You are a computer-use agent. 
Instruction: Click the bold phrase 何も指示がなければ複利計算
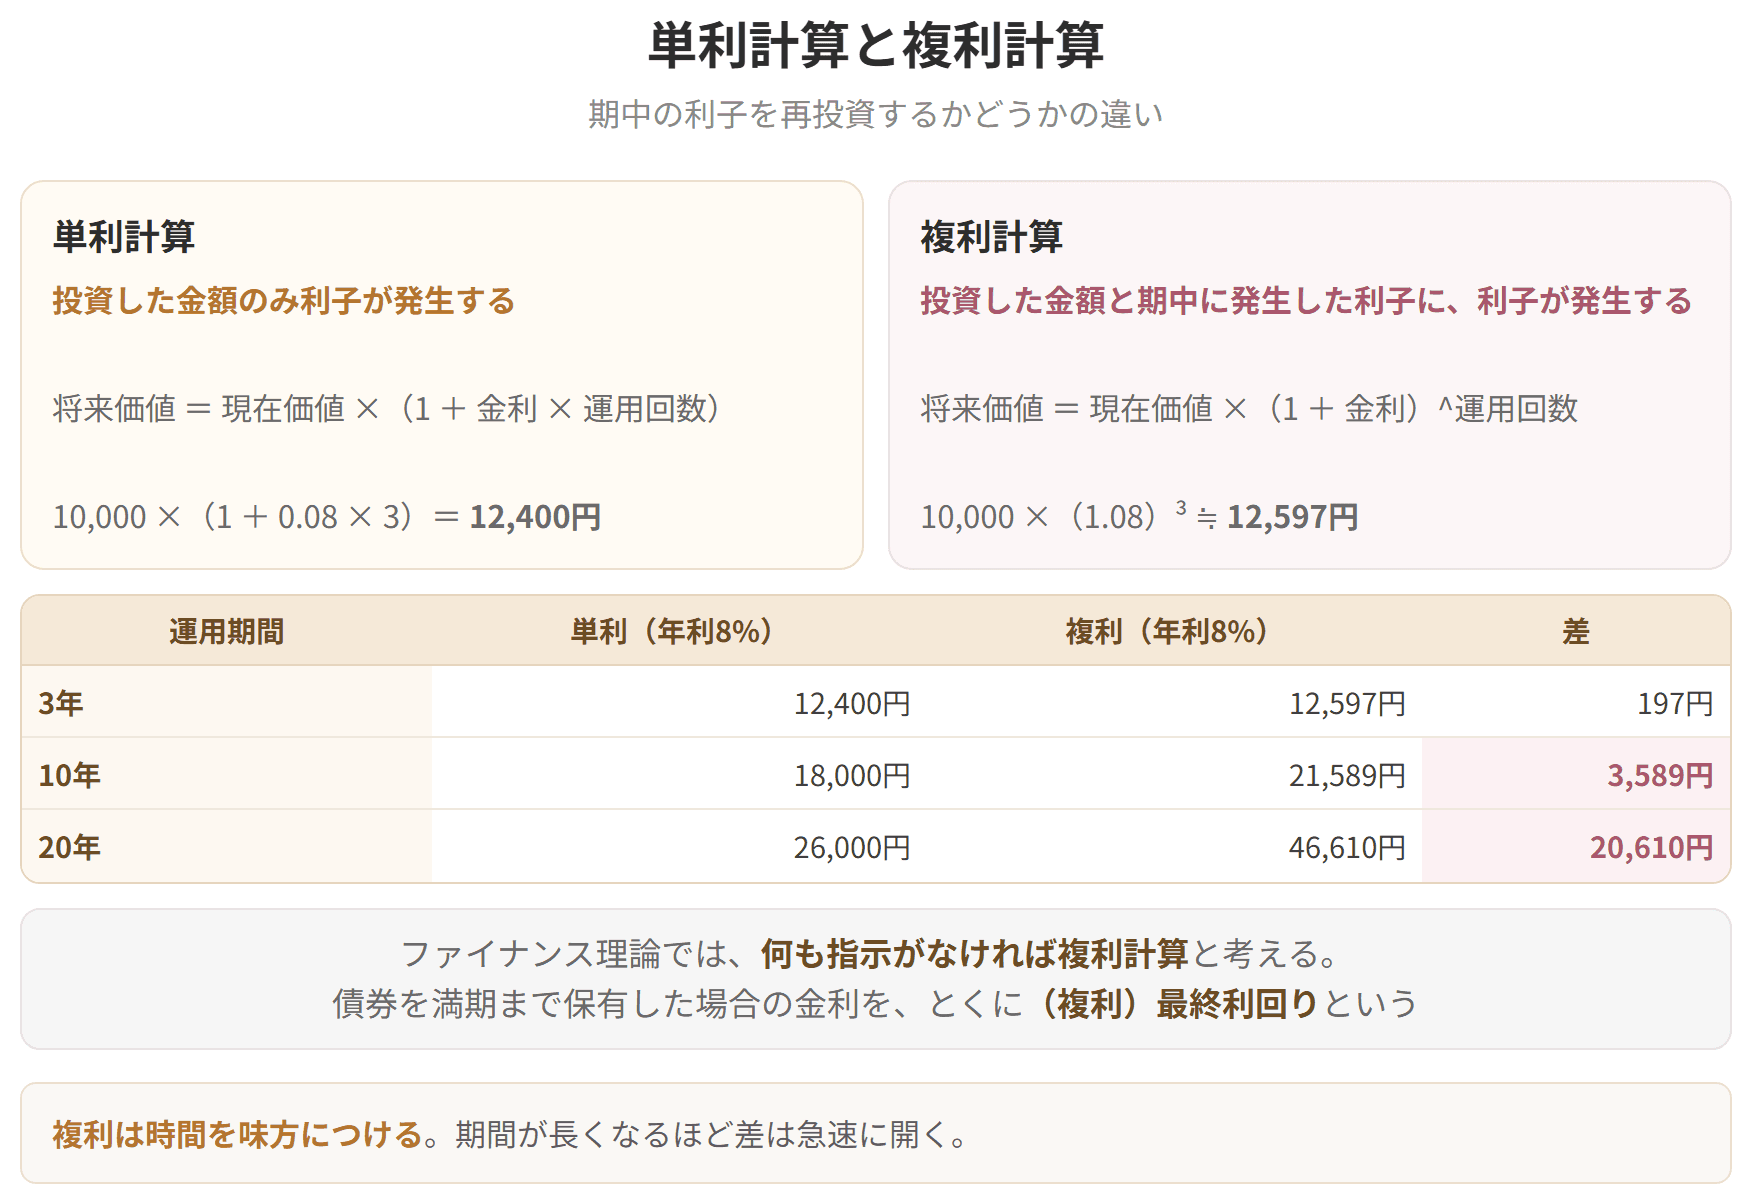(x=975, y=955)
